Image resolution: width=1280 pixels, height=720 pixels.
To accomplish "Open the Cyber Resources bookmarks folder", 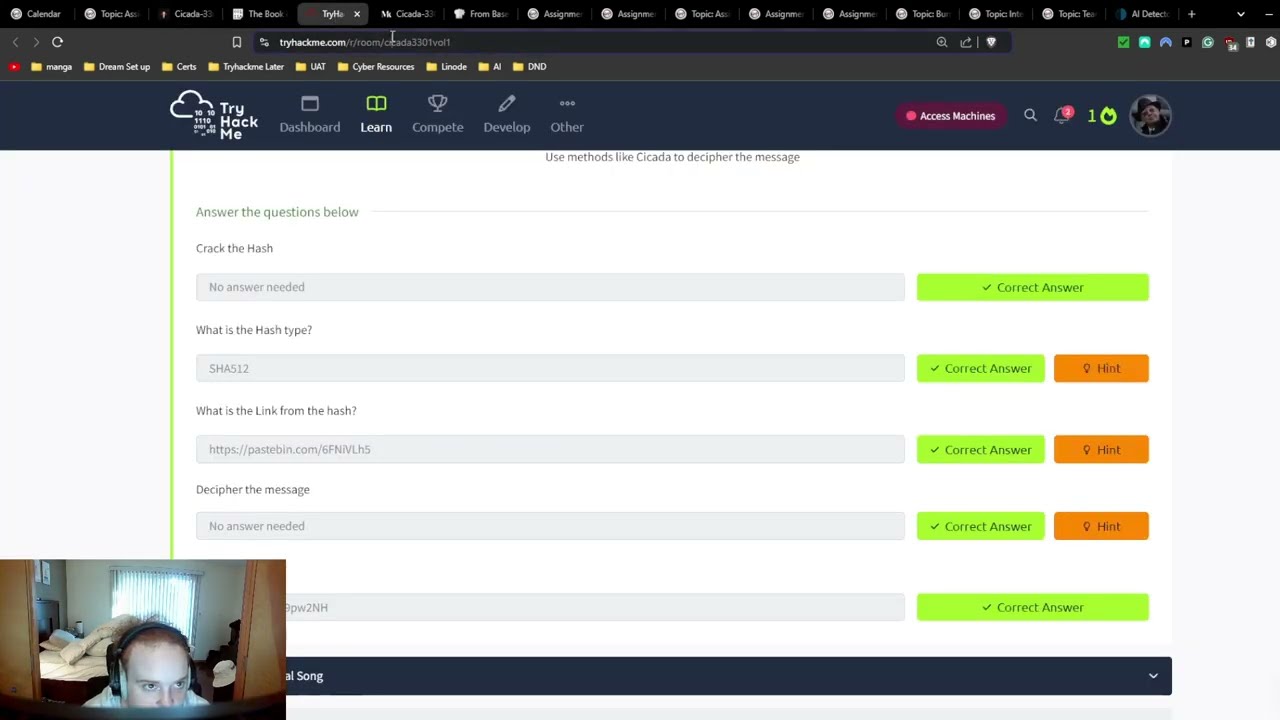I will pos(376,67).
